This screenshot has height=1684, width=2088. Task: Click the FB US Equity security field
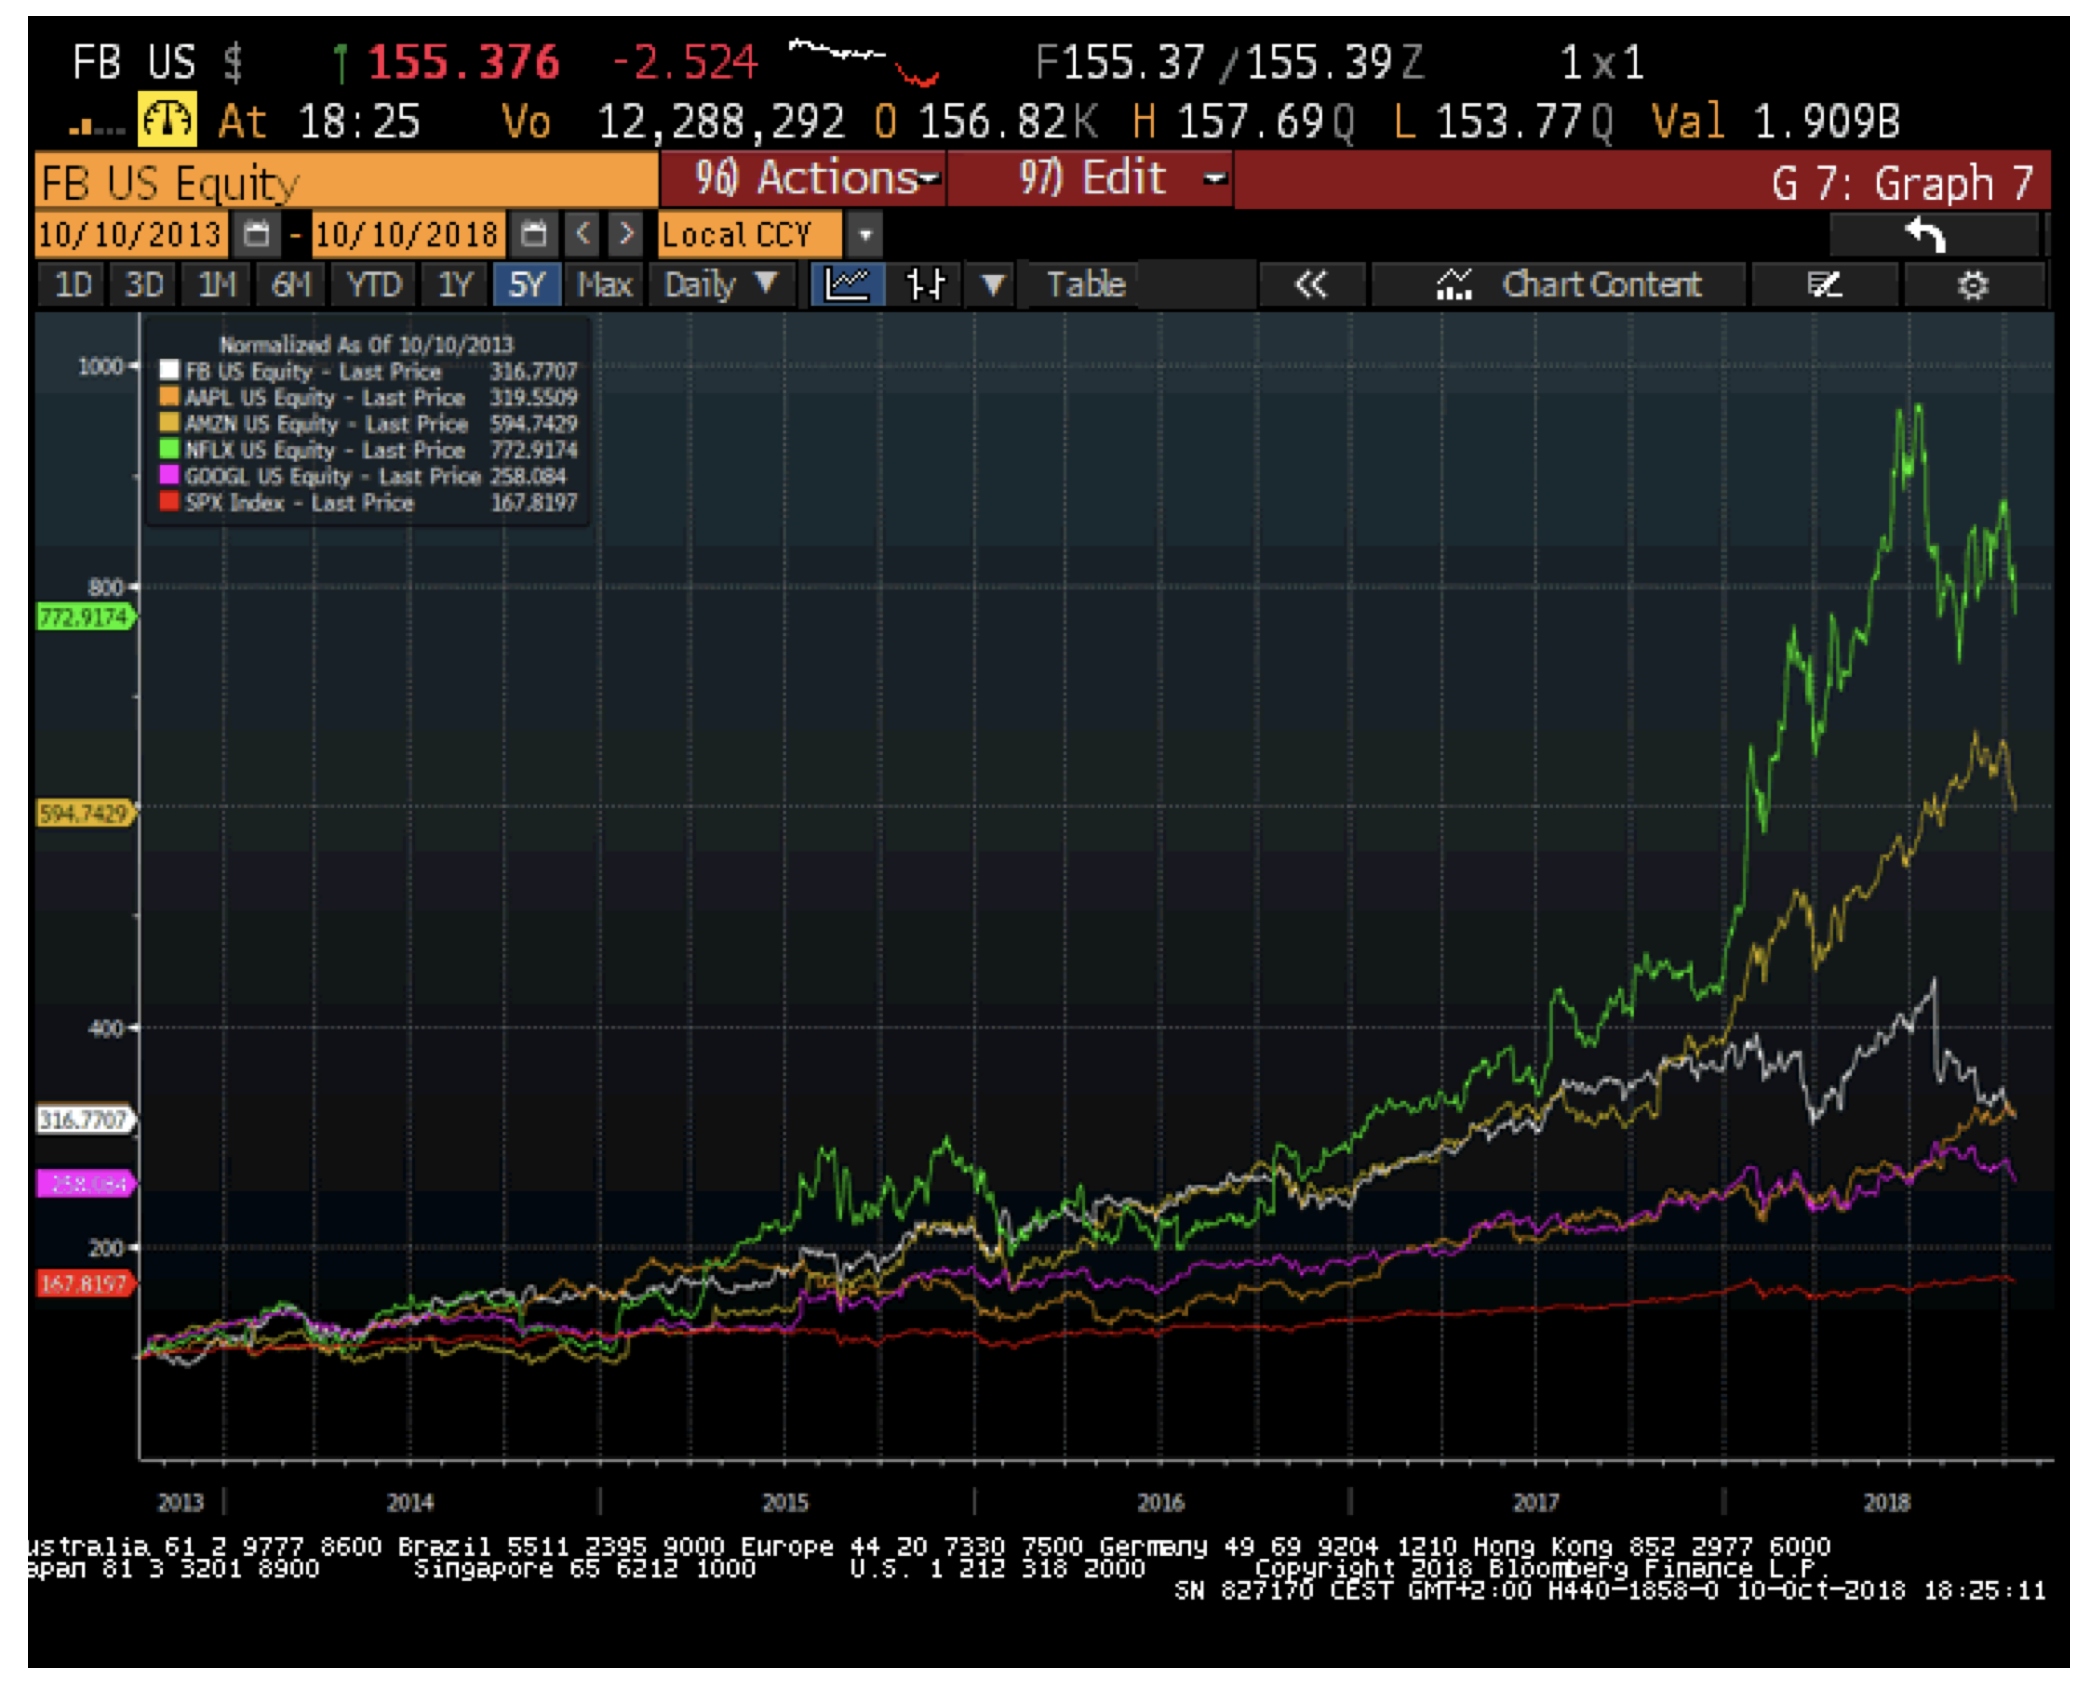click(x=346, y=181)
